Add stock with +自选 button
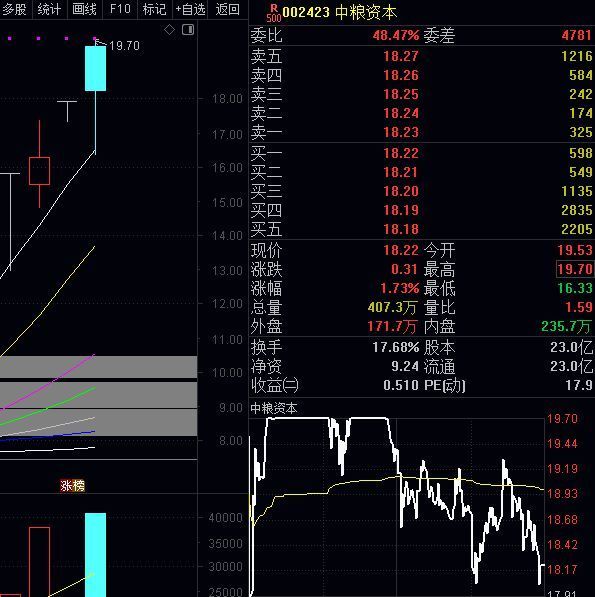Viewport: 595px width, 597px height. click(190, 9)
